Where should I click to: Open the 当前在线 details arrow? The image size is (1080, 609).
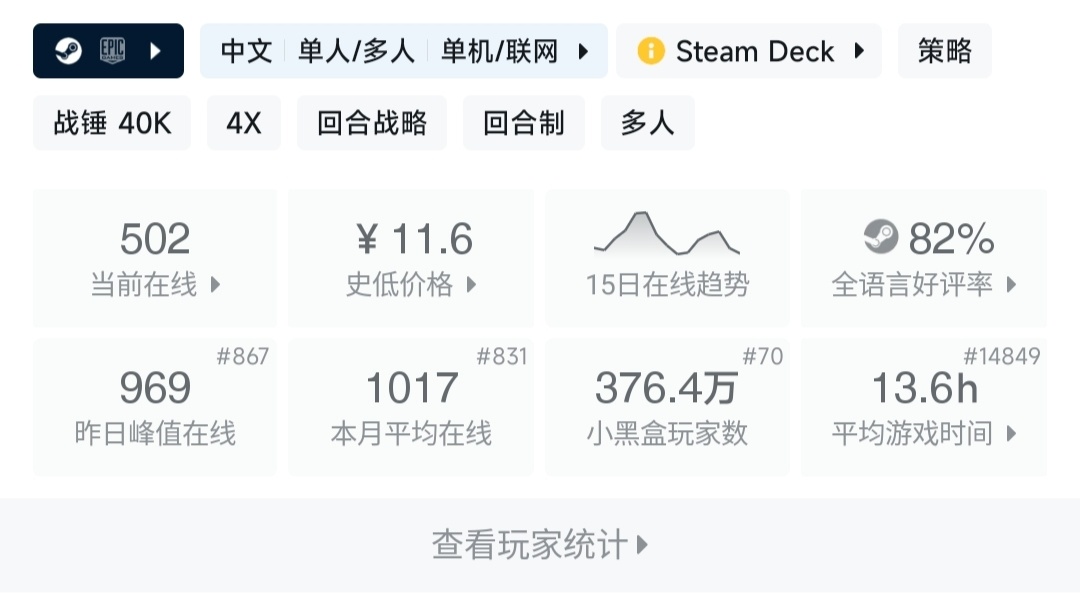(215, 285)
